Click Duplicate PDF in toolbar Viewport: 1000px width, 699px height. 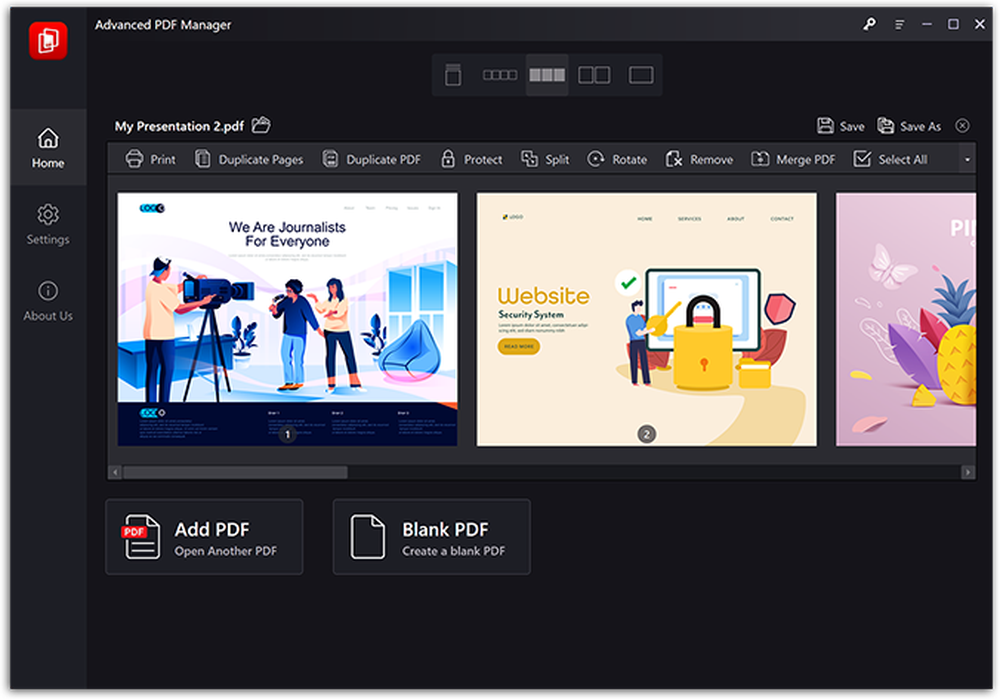371,159
